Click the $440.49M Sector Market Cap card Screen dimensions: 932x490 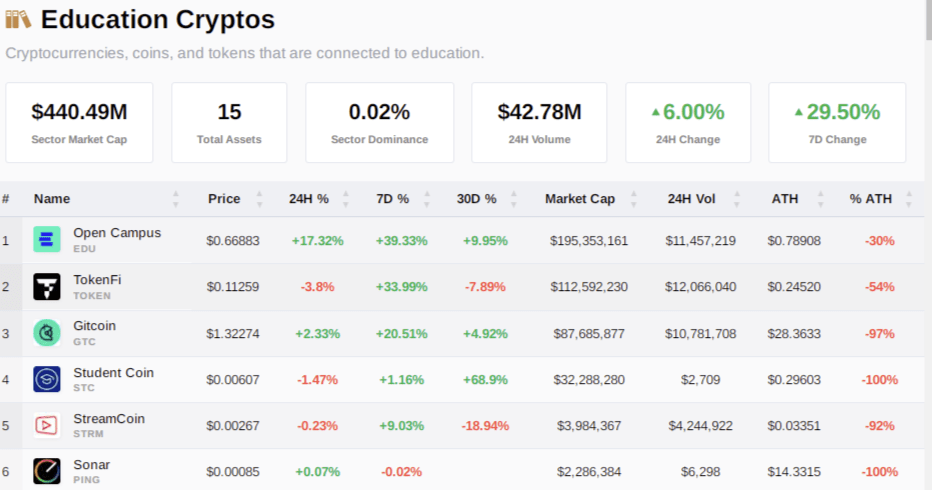pos(79,122)
